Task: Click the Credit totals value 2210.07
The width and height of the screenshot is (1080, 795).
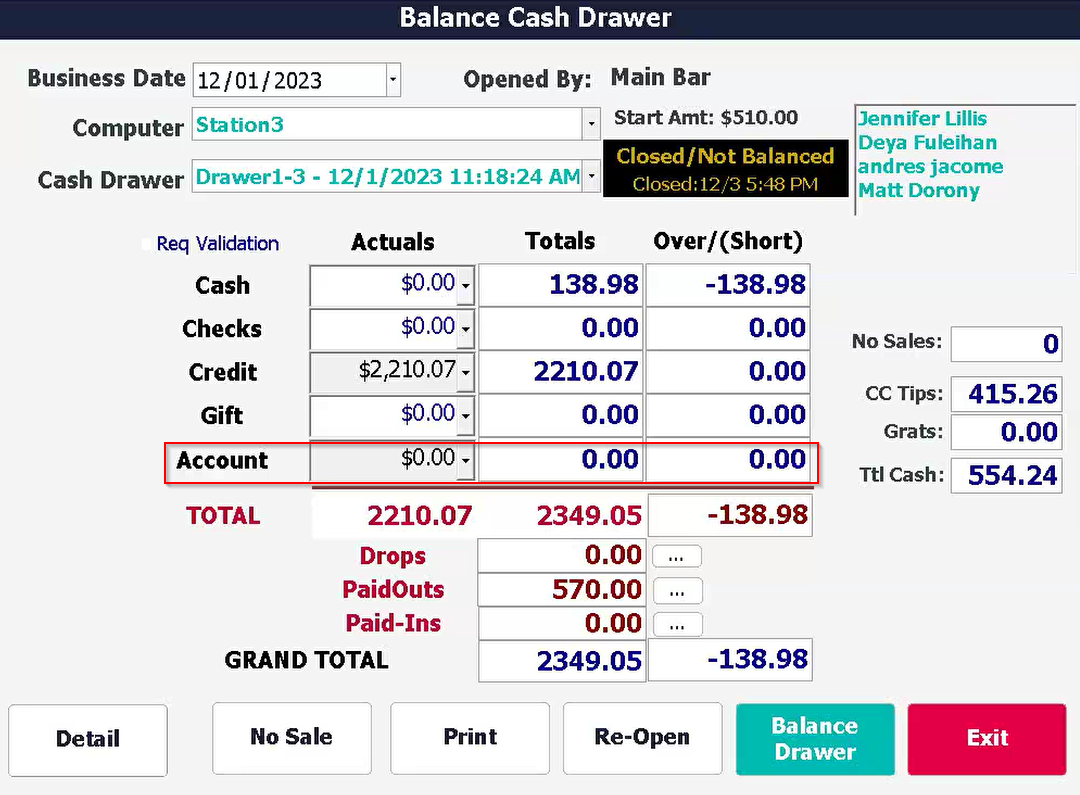Action: (561, 372)
